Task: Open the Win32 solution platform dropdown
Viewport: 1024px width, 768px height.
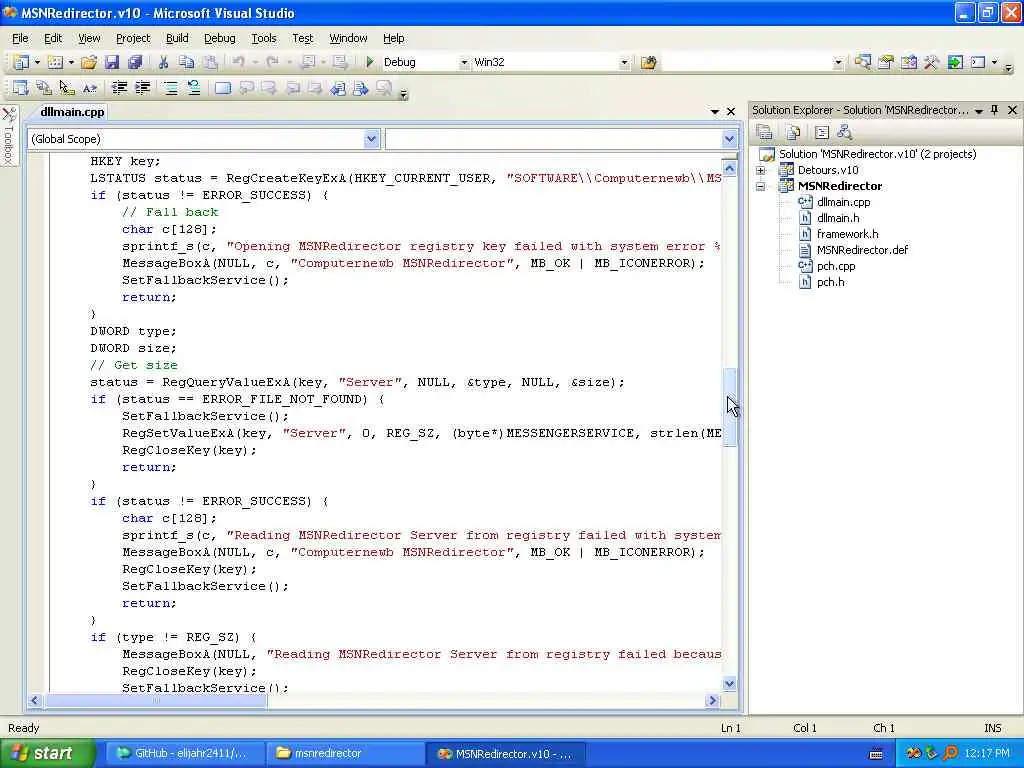Action: click(x=624, y=63)
